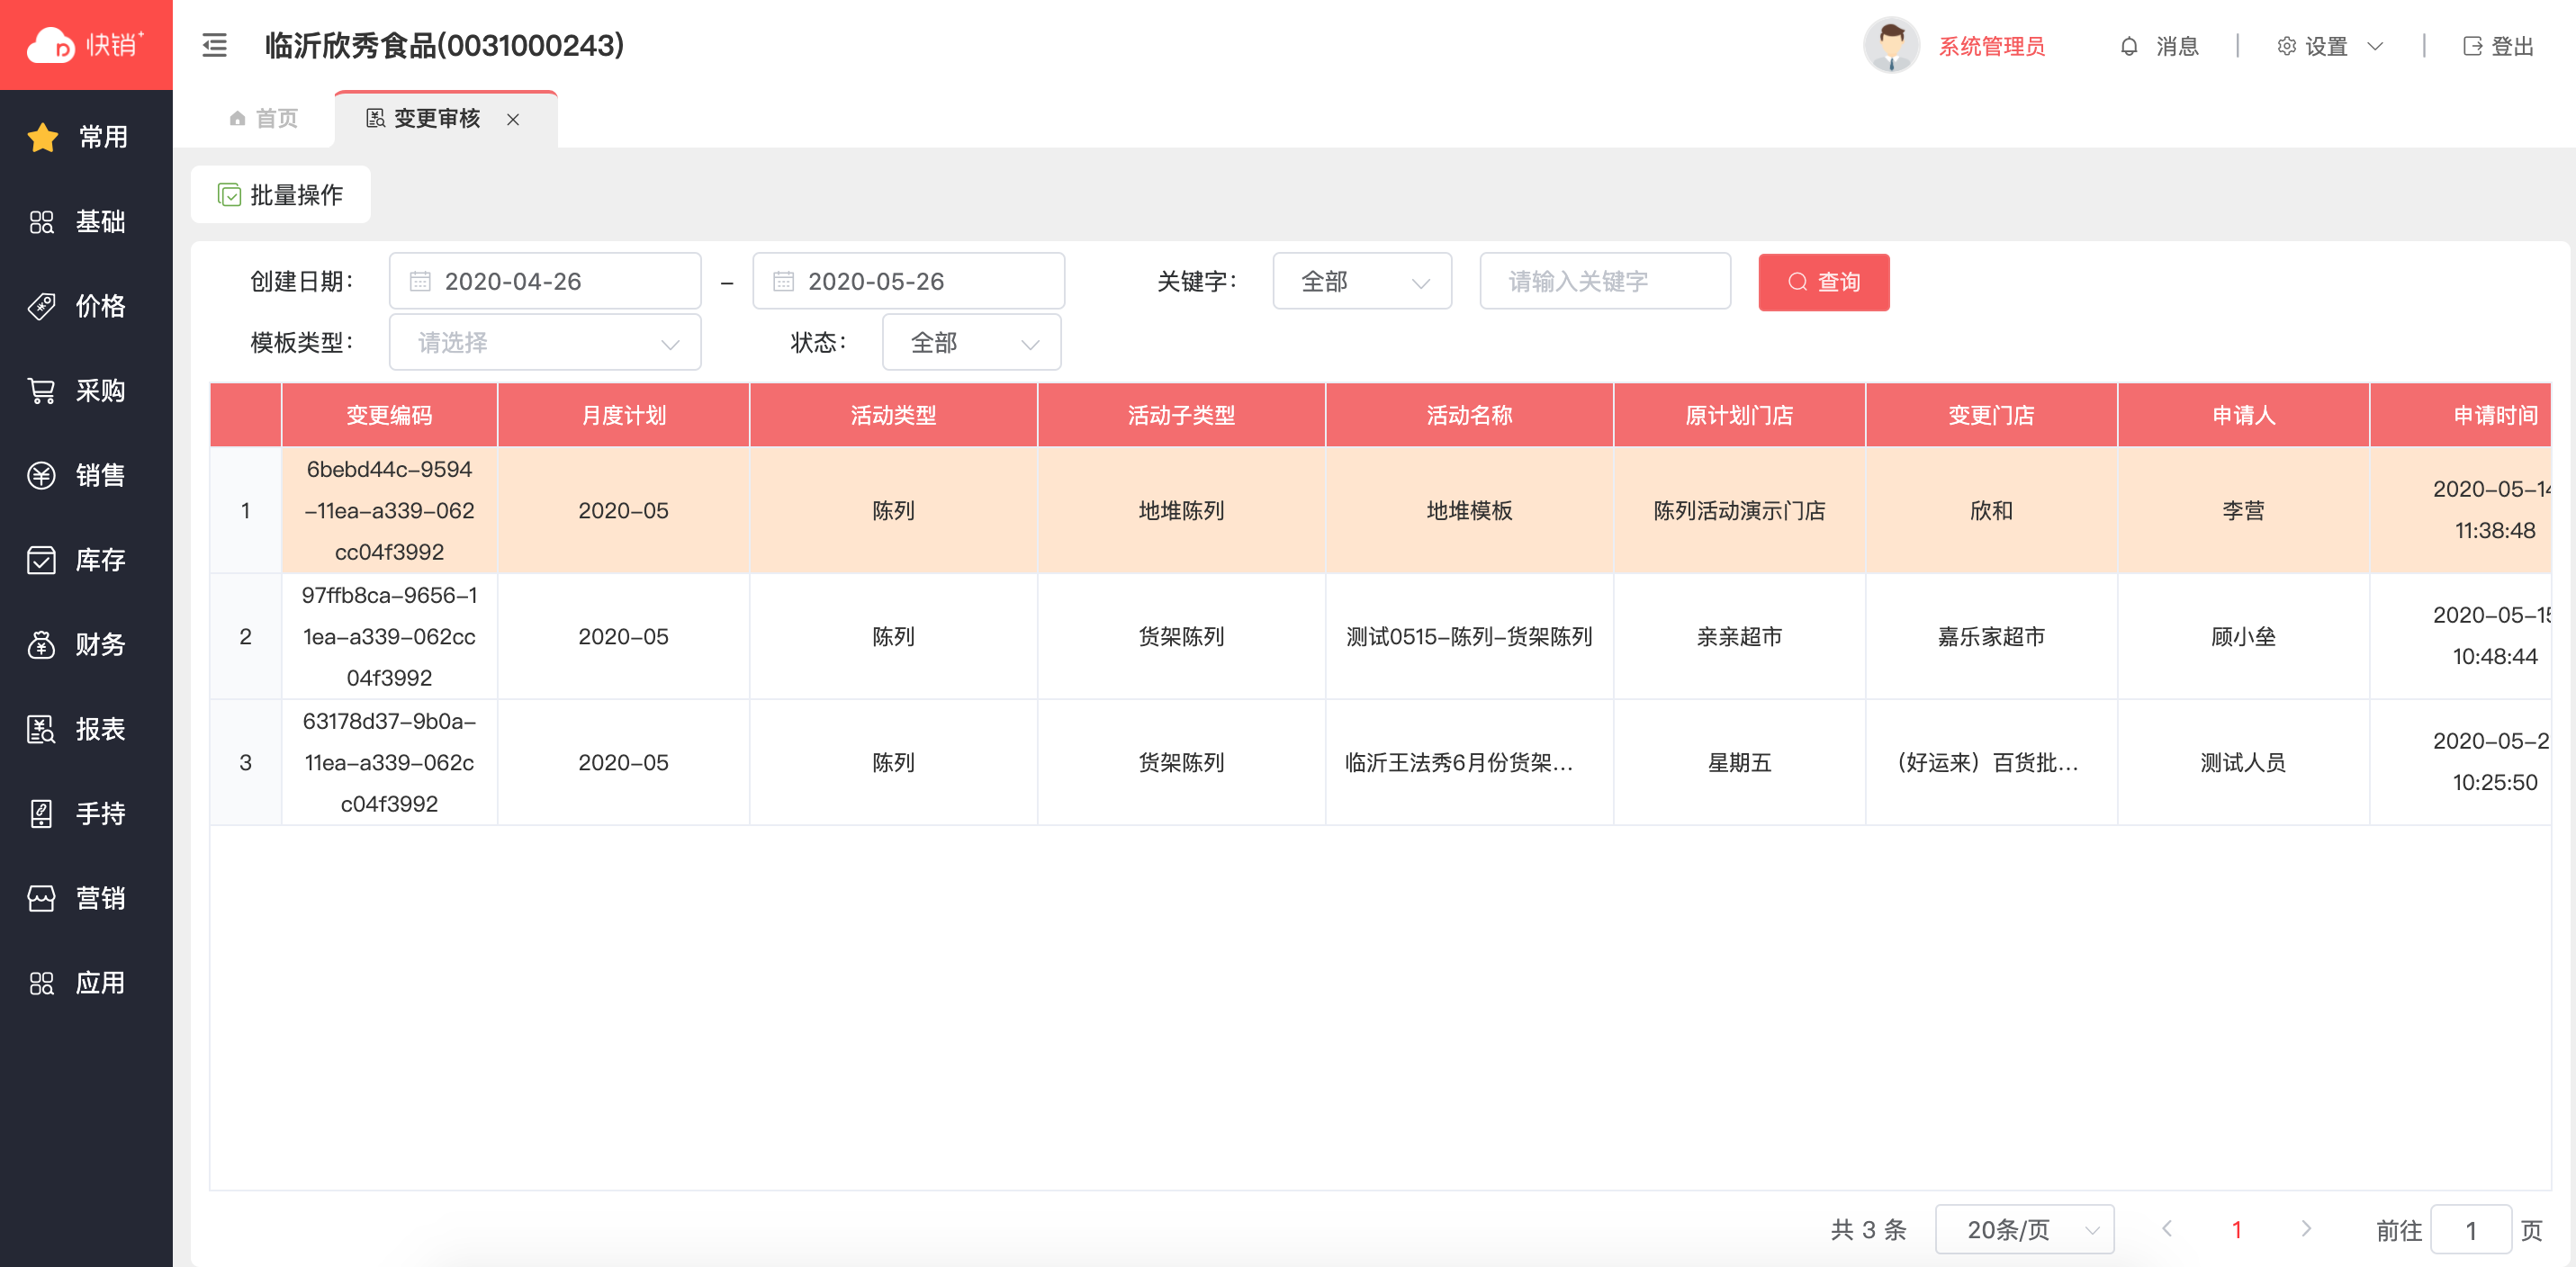Viewport: 2576px width, 1267px height.
Task: Click the 临沂王法秀6月份货架 cell
Action: click(x=1469, y=762)
